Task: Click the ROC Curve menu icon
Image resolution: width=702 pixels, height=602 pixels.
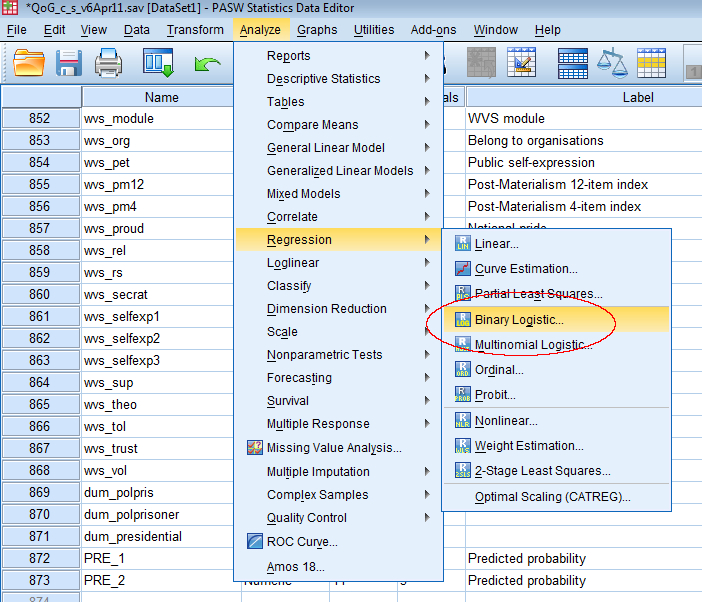Action: [254, 542]
